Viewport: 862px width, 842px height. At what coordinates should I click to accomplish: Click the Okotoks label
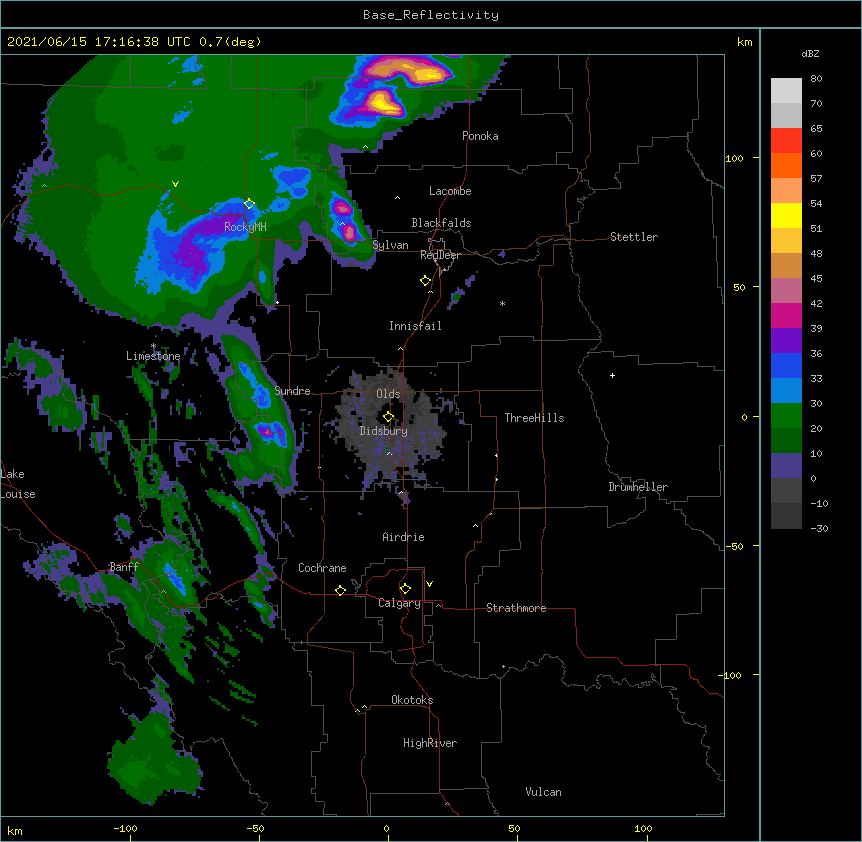point(412,700)
